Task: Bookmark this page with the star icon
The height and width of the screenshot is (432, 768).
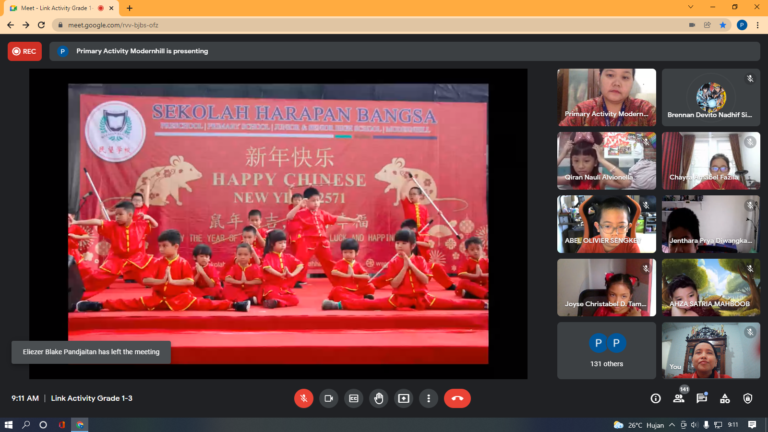Action: pyautogui.click(x=723, y=25)
